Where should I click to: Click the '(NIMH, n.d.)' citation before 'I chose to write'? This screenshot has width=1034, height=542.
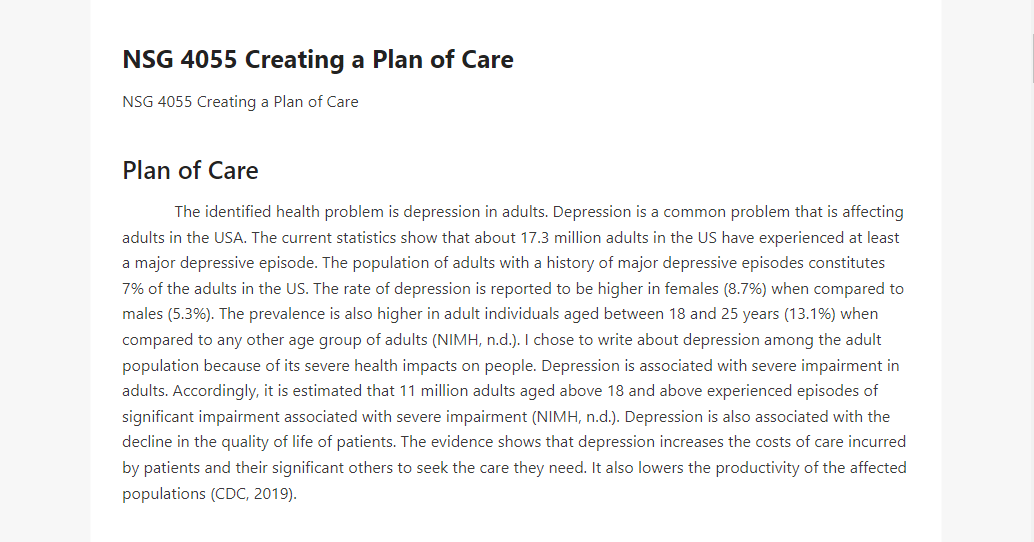(476, 340)
